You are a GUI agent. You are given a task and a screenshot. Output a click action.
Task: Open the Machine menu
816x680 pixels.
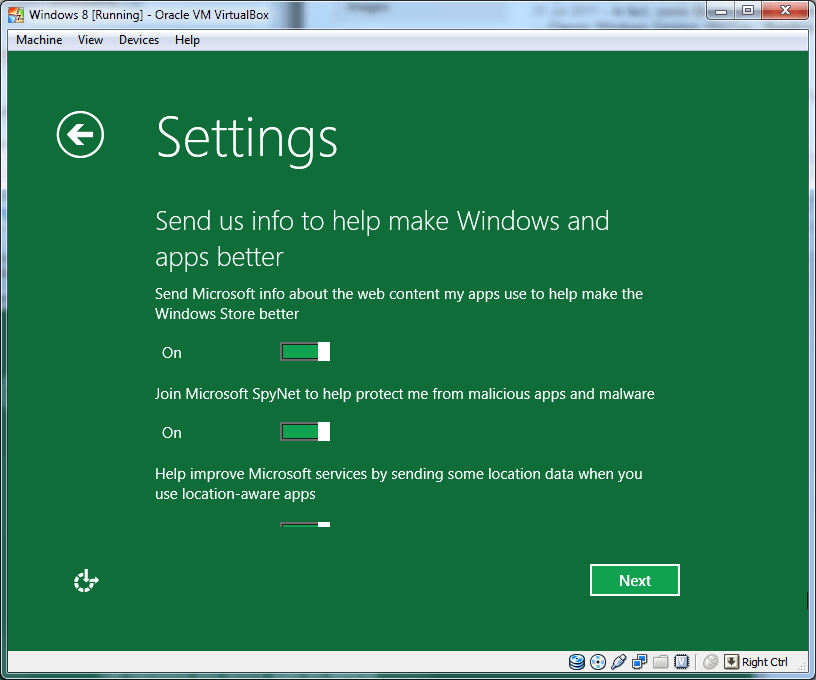[39, 40]
